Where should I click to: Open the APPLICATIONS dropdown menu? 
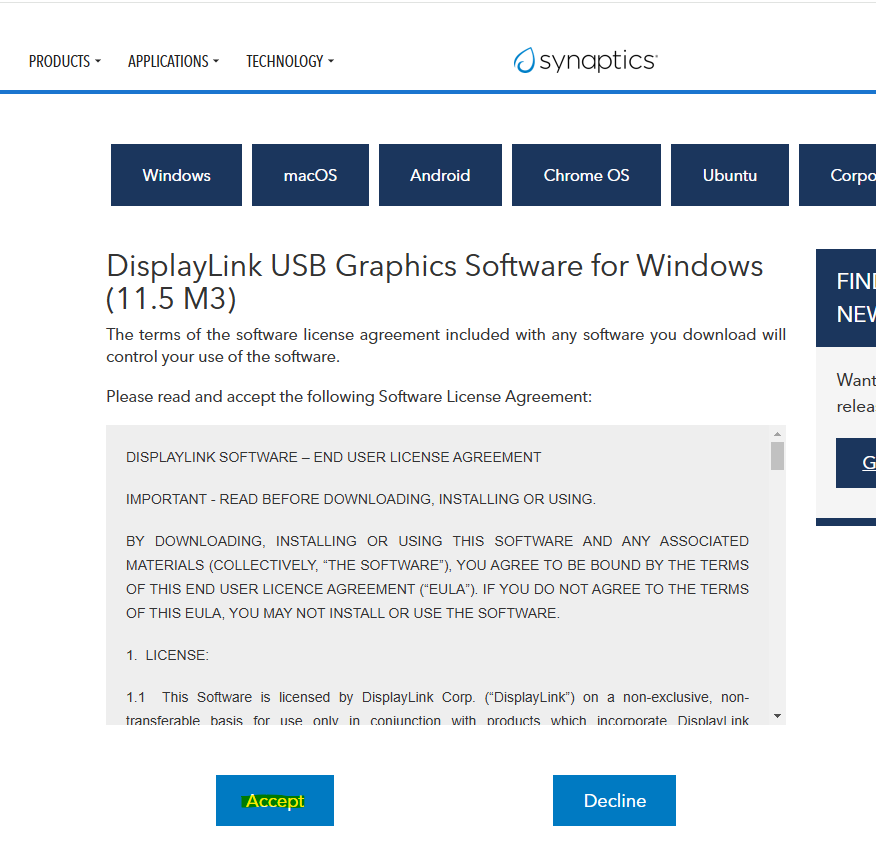pos(173,61)
